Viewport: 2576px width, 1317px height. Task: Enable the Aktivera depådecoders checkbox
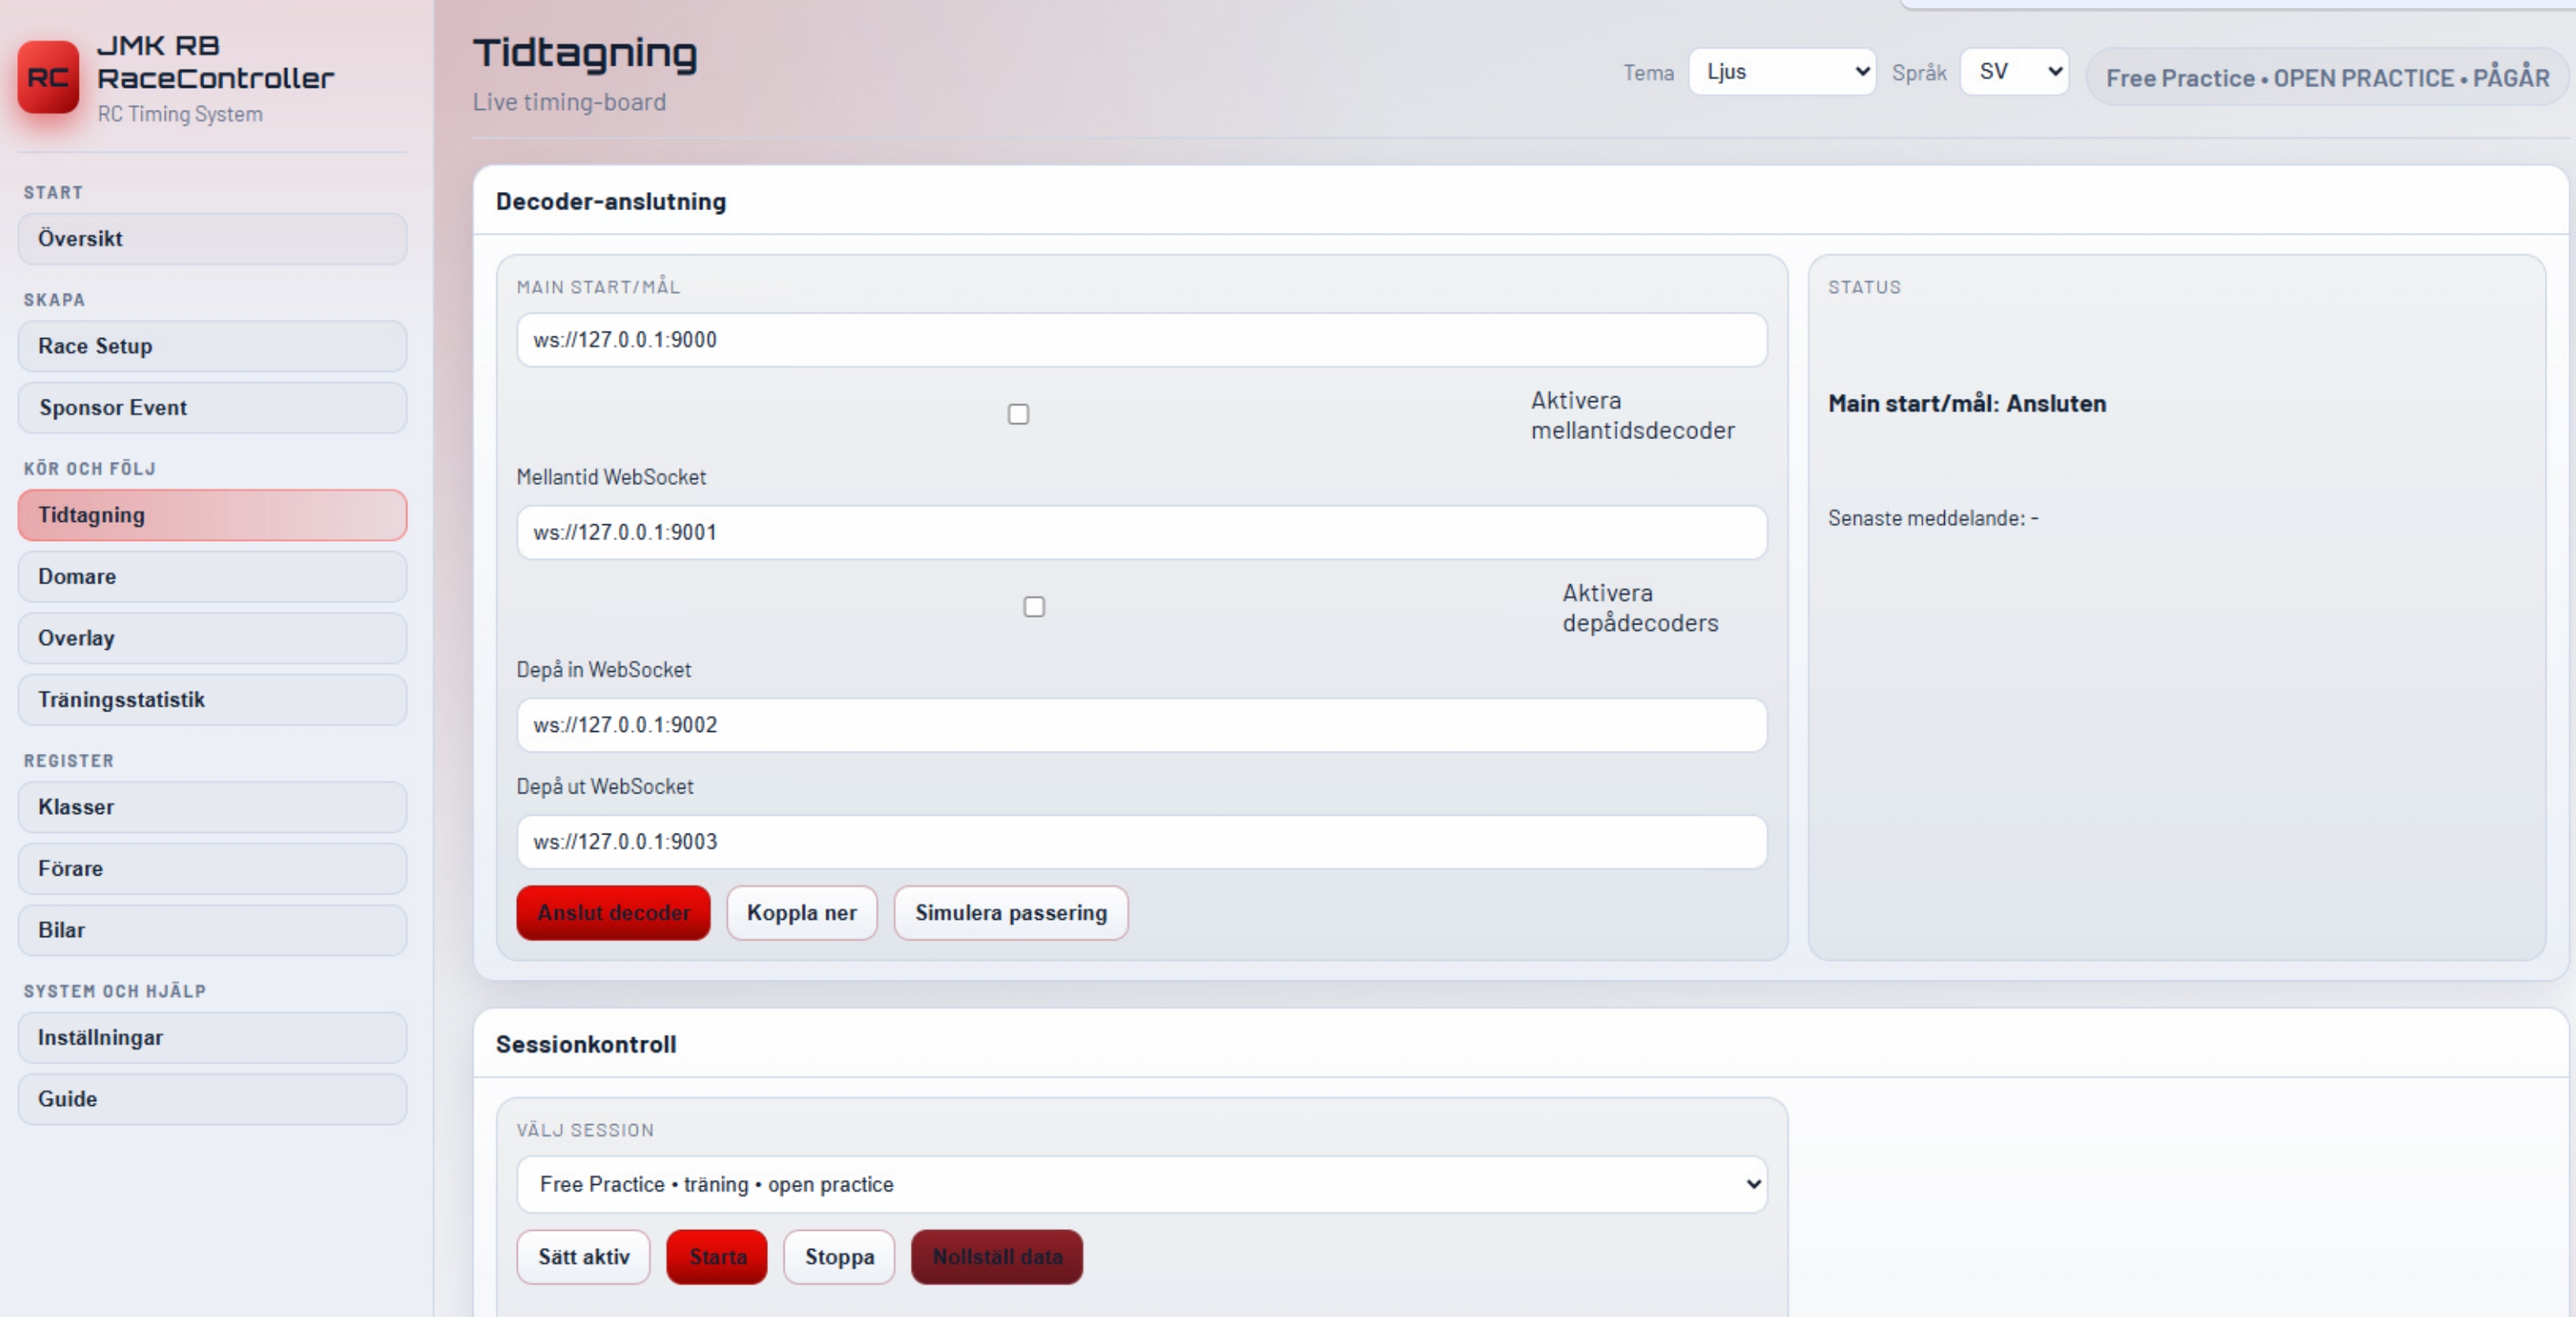coord(1034,607)
